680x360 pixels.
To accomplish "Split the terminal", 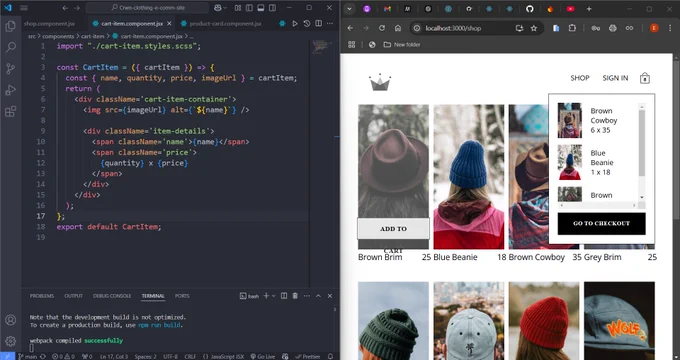I will click(x=284, y=296).
